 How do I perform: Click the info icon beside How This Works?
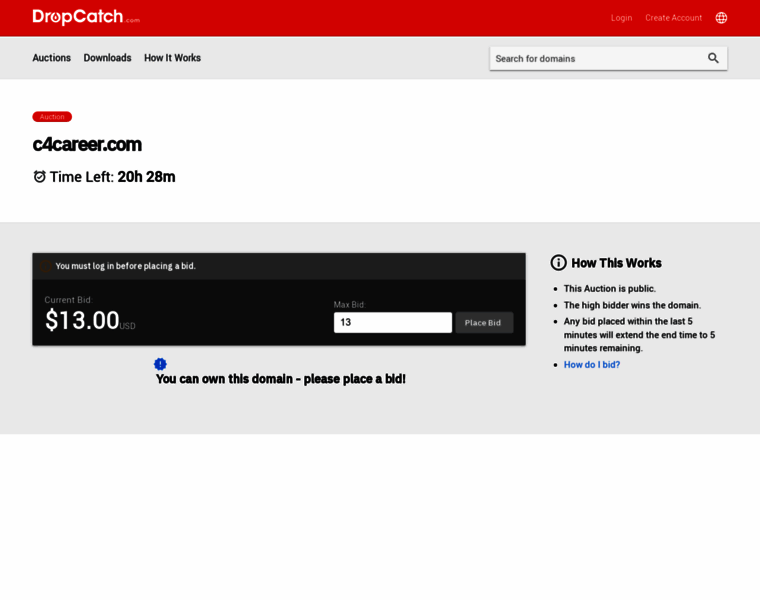[x=558, y=263]
